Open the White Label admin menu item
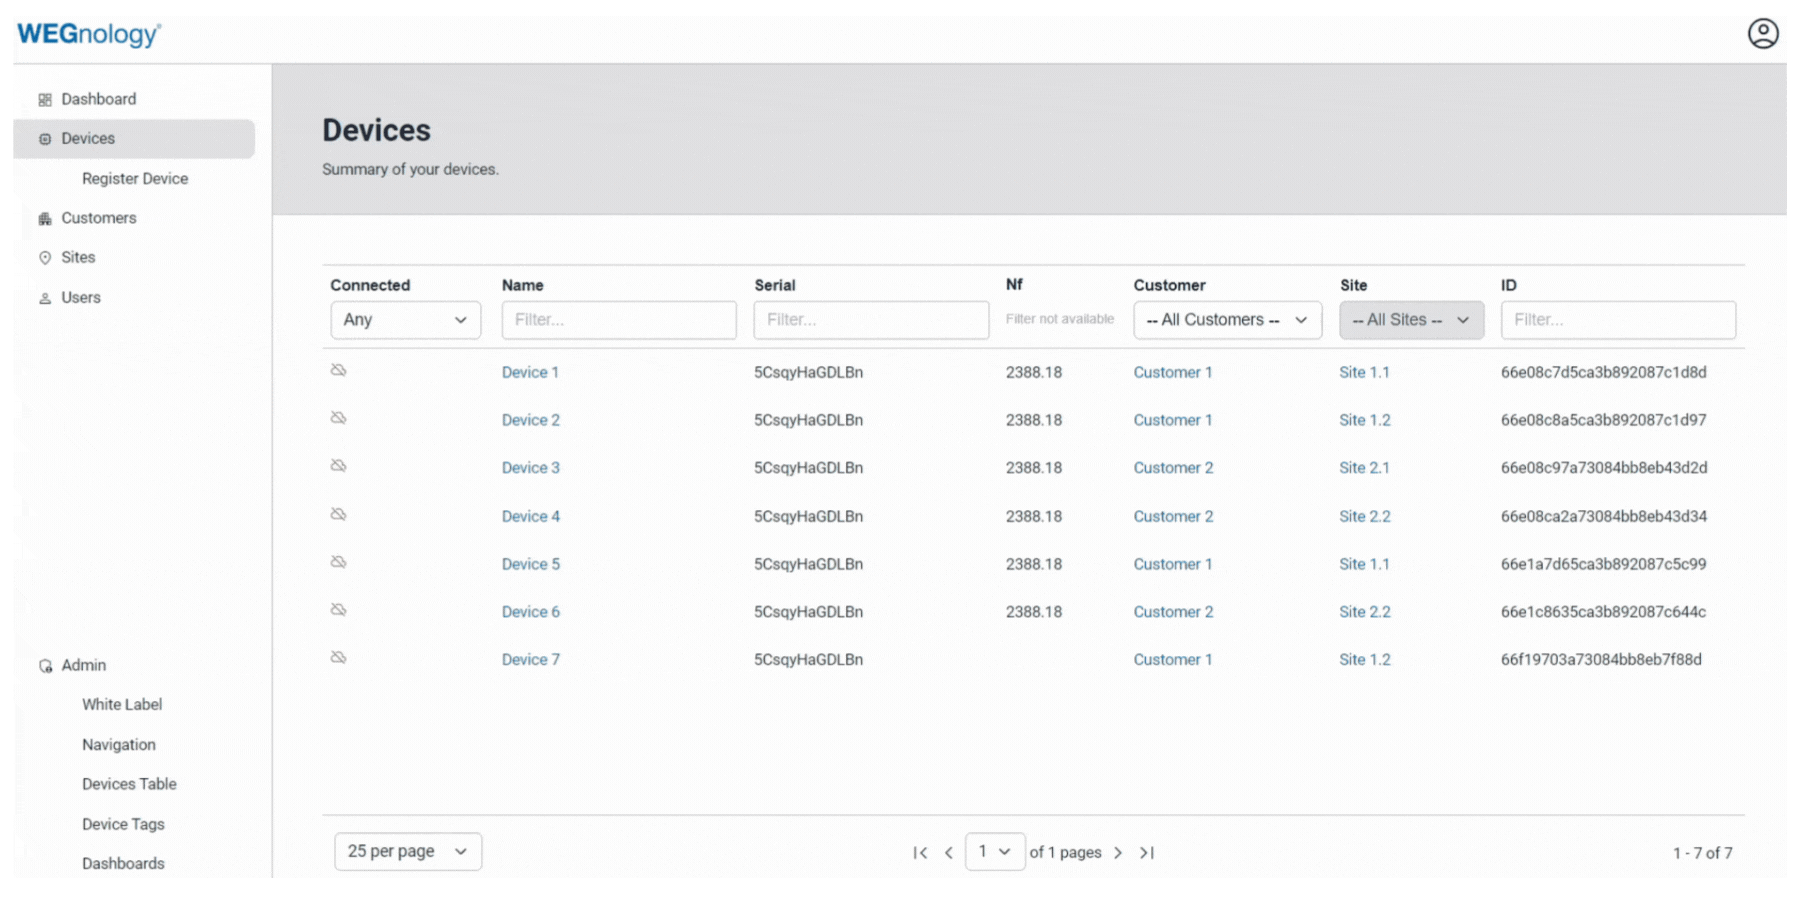The image size is (1800, 900). point(122,705)
